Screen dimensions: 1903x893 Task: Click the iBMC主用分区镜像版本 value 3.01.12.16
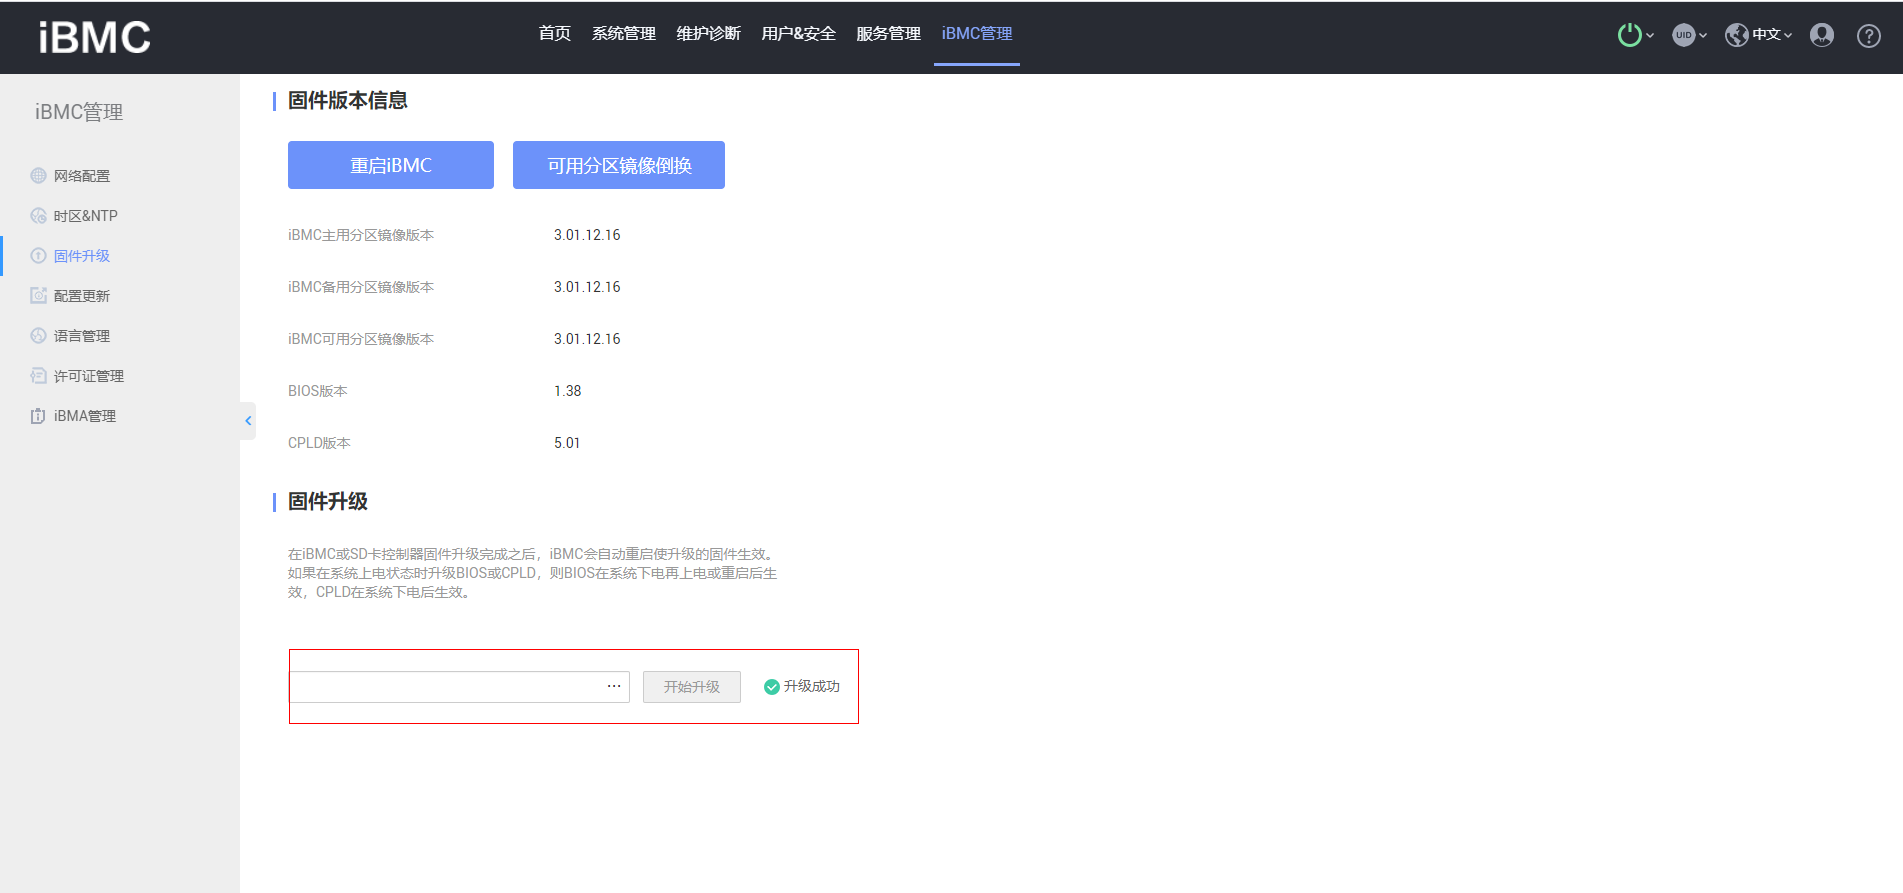tap(587, 235)
